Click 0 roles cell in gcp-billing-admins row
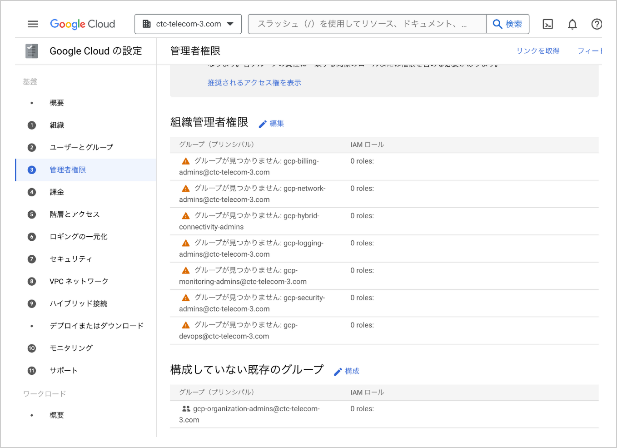The width and height of the screenshot is (617, 448). click(x=362, y=161)
